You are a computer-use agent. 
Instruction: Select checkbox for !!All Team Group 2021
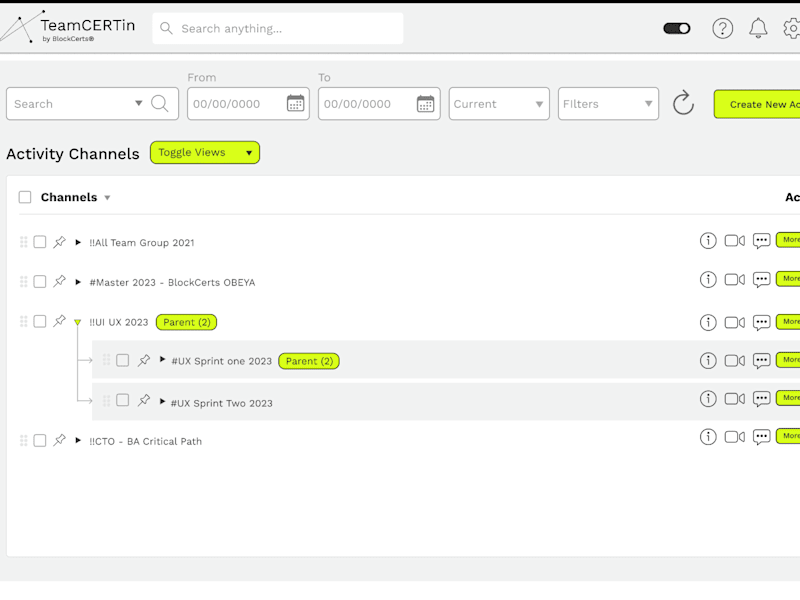tap(40, 242)
